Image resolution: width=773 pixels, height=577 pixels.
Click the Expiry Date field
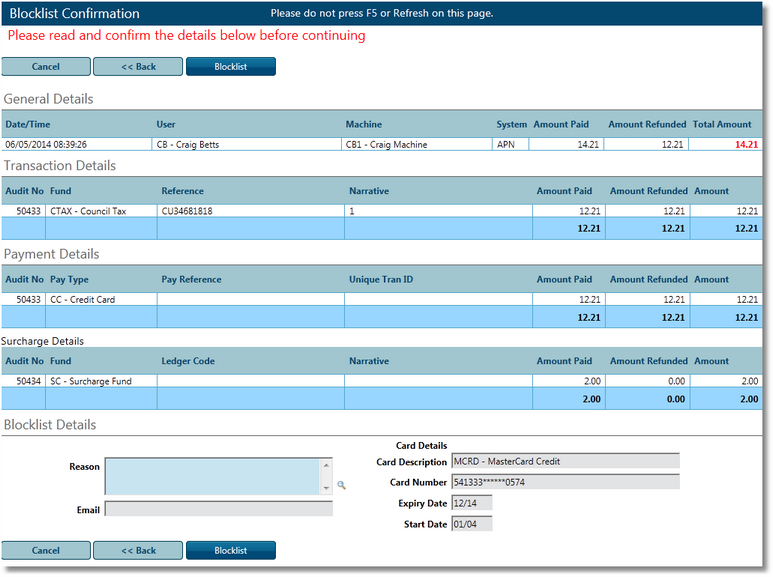471,503
